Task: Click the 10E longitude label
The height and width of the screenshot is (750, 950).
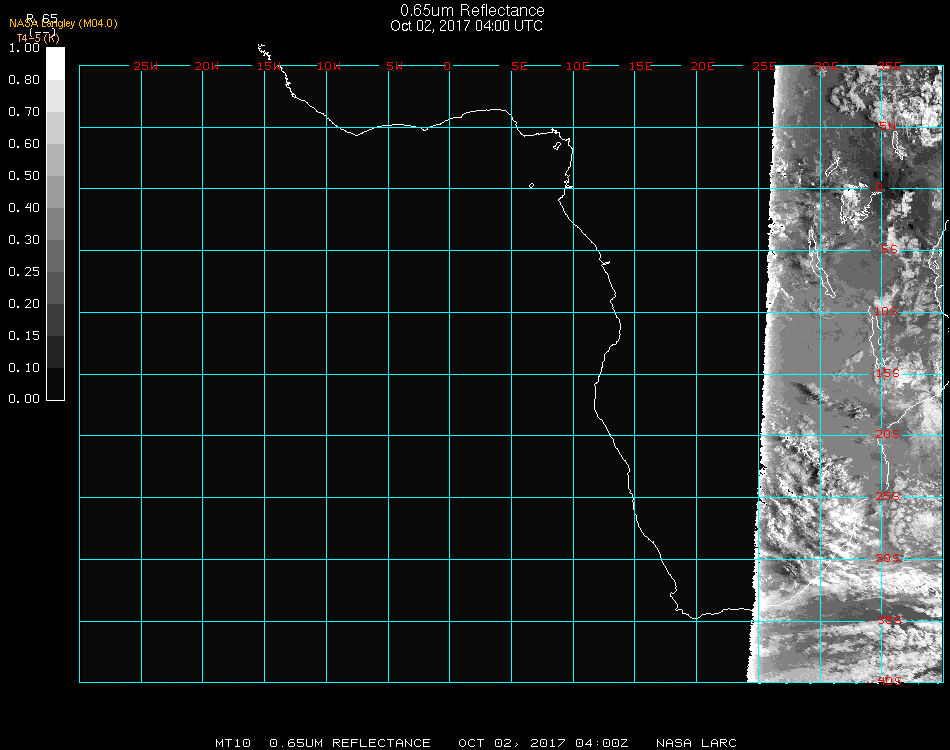Action: pos(577,66)
